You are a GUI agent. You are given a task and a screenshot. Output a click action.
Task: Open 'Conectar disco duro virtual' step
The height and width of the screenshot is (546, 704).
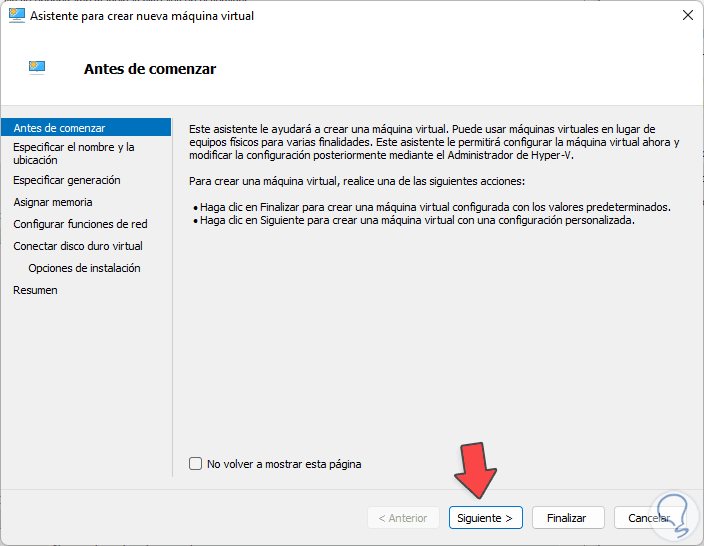tap(78, 246)
